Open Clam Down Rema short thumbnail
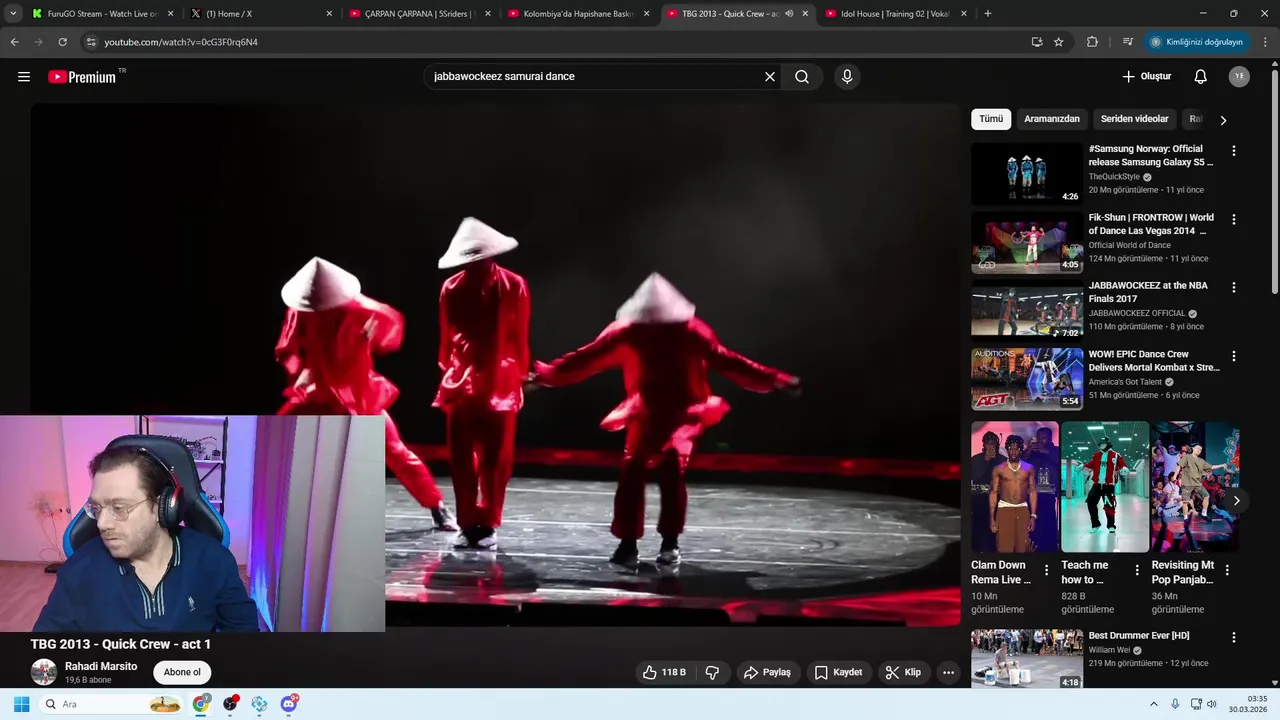1280x720 pixels. pyautogui.click(x=1015, y=487)
